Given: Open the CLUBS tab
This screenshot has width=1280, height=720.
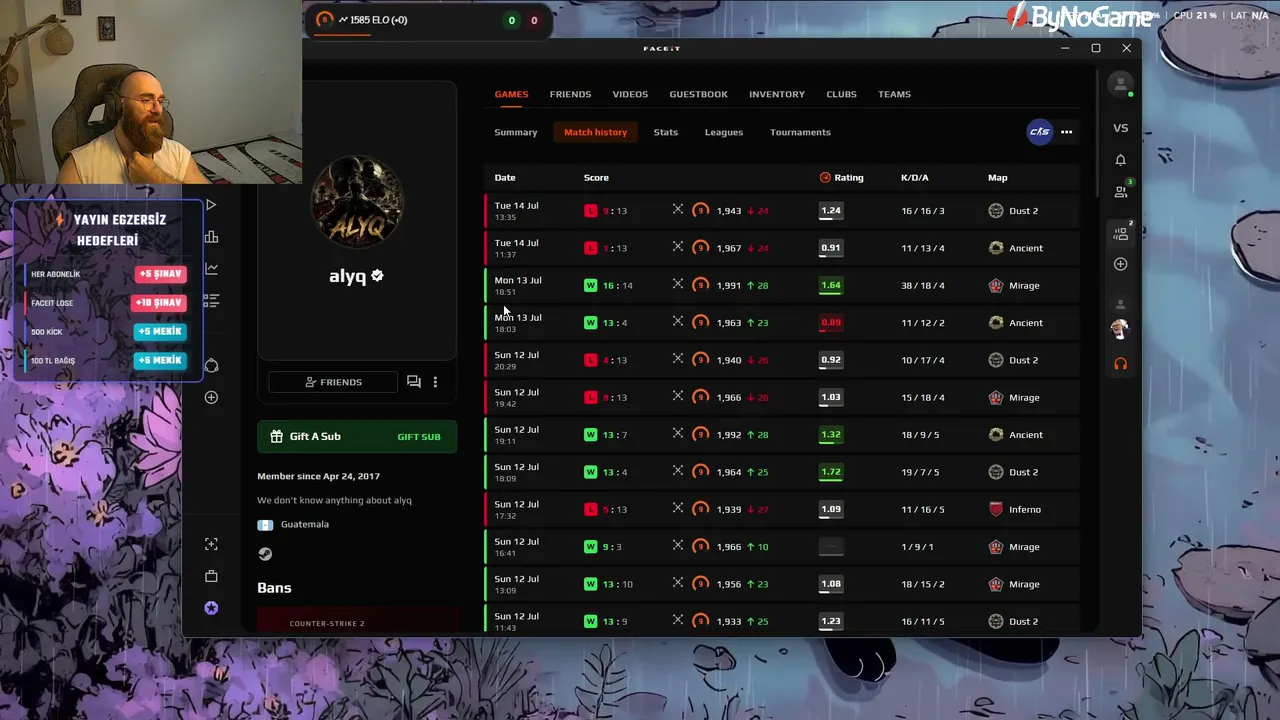Looking at the screenshot, I should click(x=841, y=94).
